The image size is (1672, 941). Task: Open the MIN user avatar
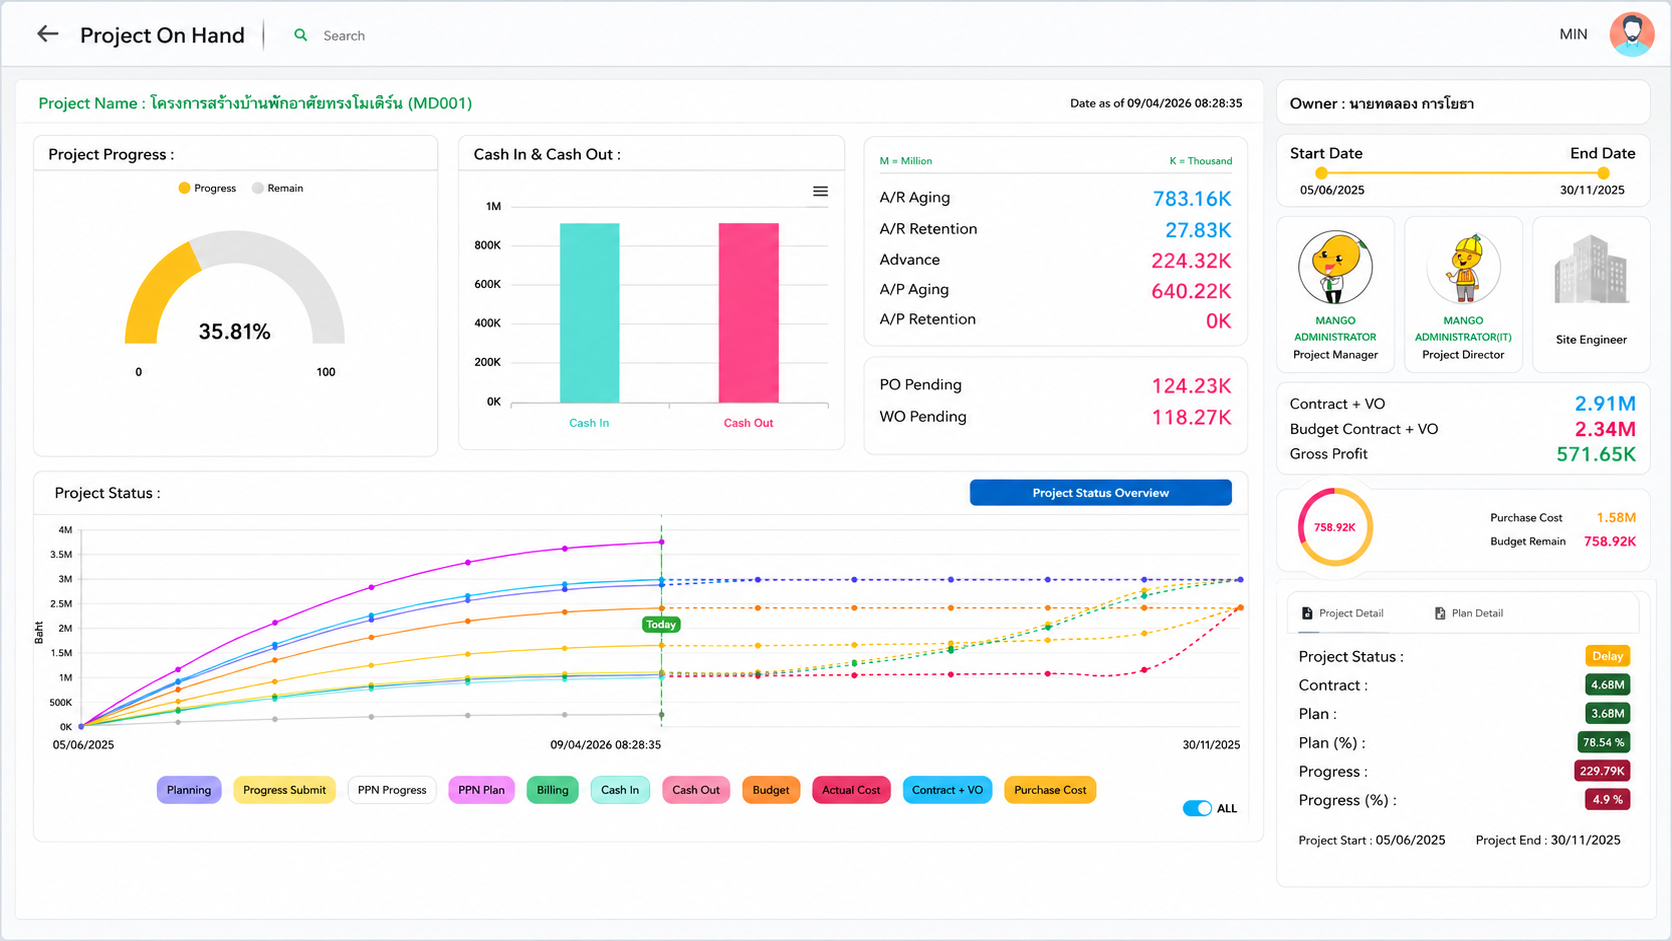pyautogui.click(x=1631, y=34)
